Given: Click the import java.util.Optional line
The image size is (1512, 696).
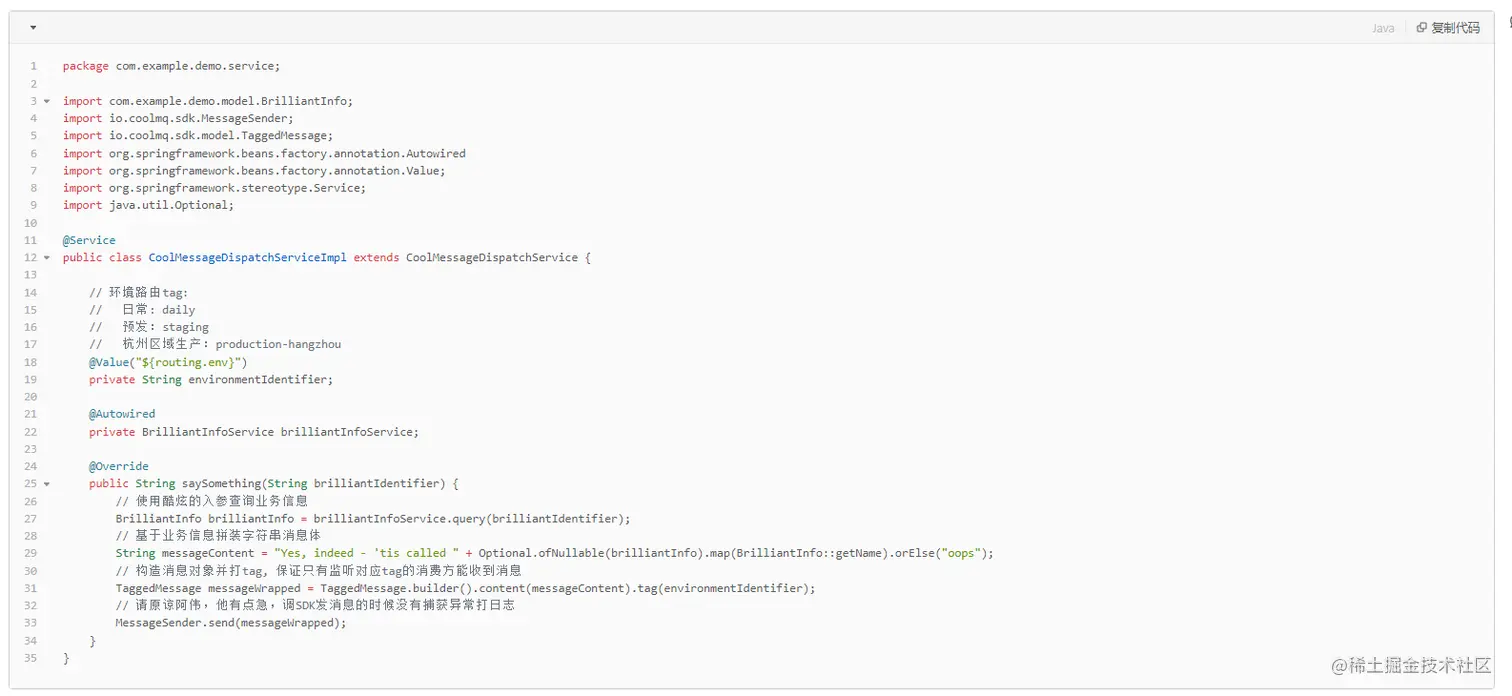Looking at the screenshot, I should coord(148,205).
